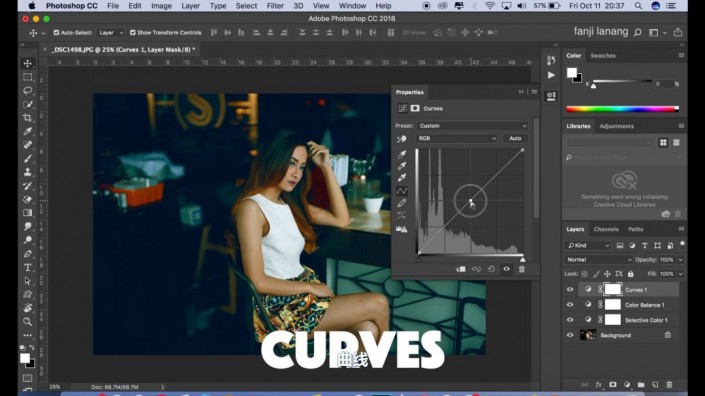Click the foreground color swatch in toolbar
Screen dimensions: 705x396
coord(25,358)
